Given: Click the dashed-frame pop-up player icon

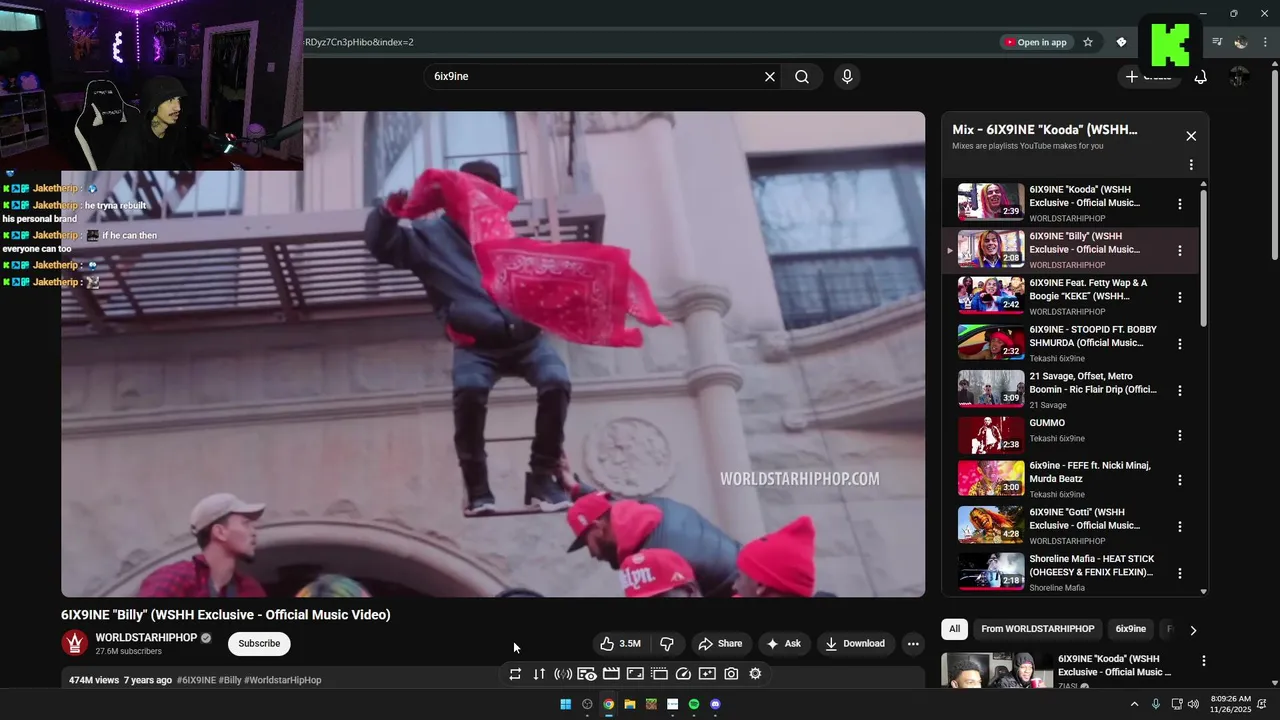Looking at the screenshot, I should point(659,674).
